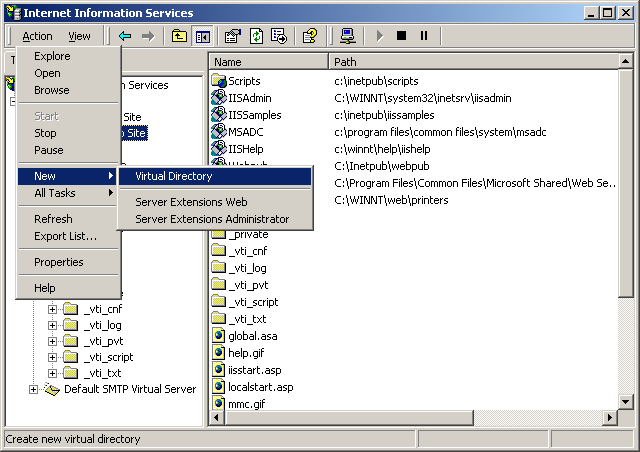
Task: Select Properties in the Action menu
Action: pyautogui.click(x=68, y=262)
